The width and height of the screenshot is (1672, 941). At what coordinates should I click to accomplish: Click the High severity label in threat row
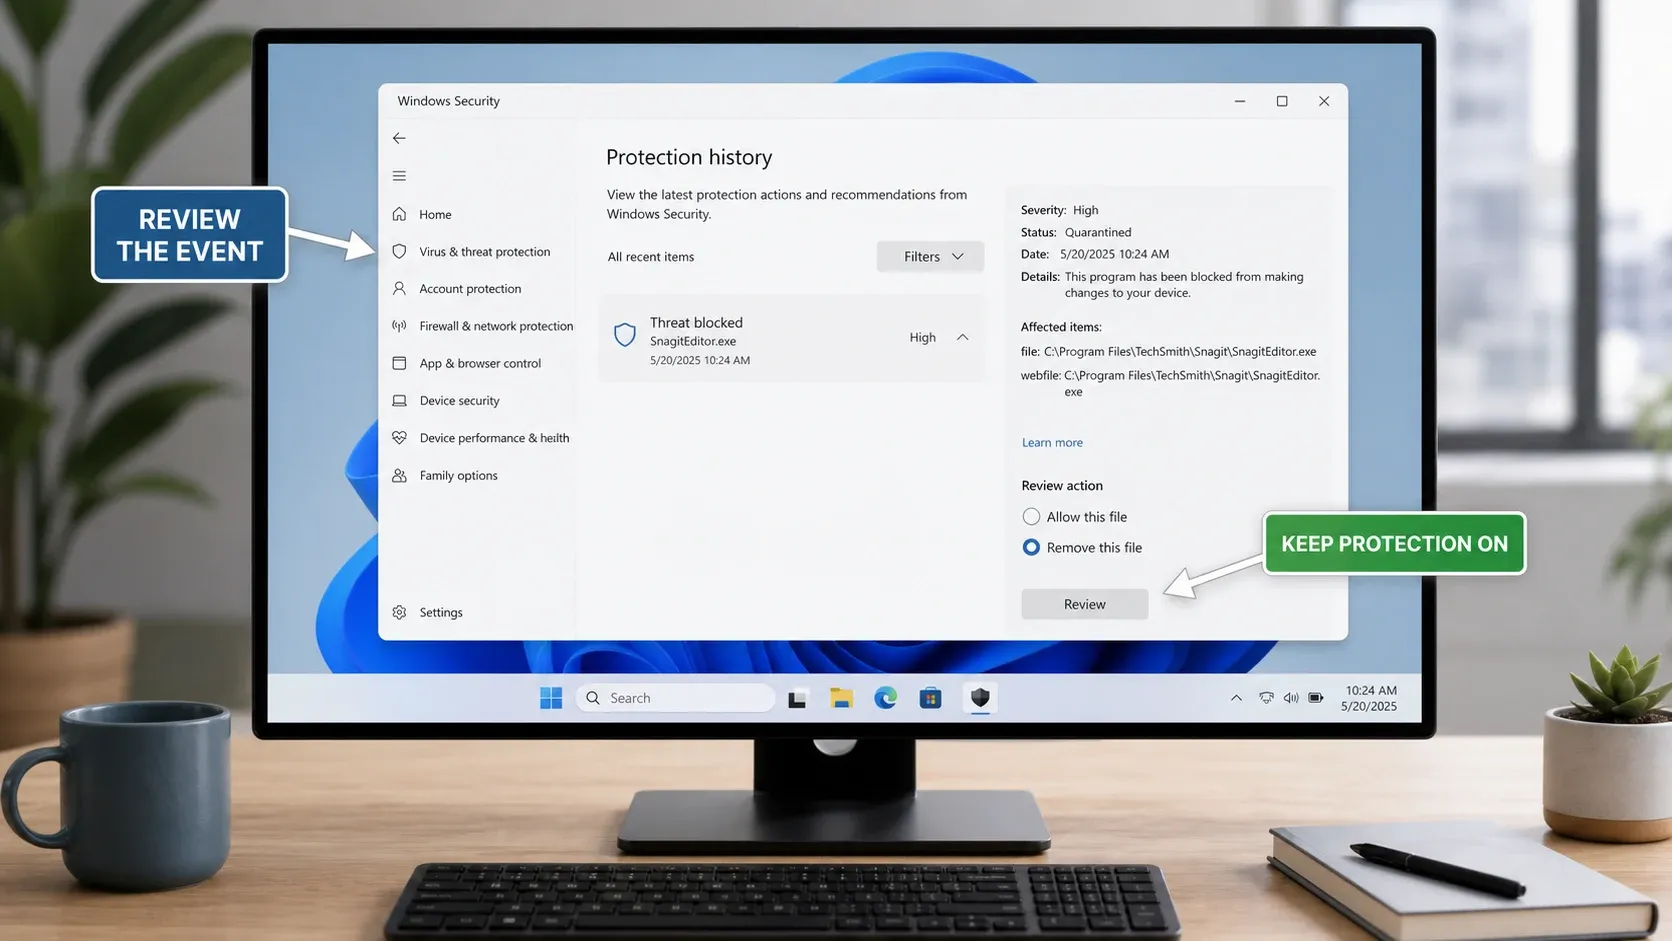922,338
